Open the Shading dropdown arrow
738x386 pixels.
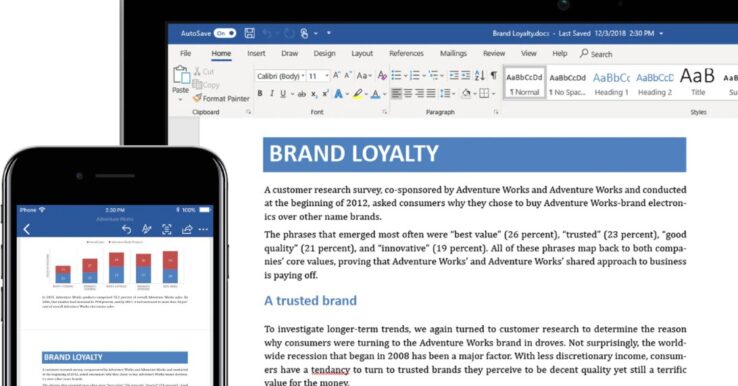475,94
